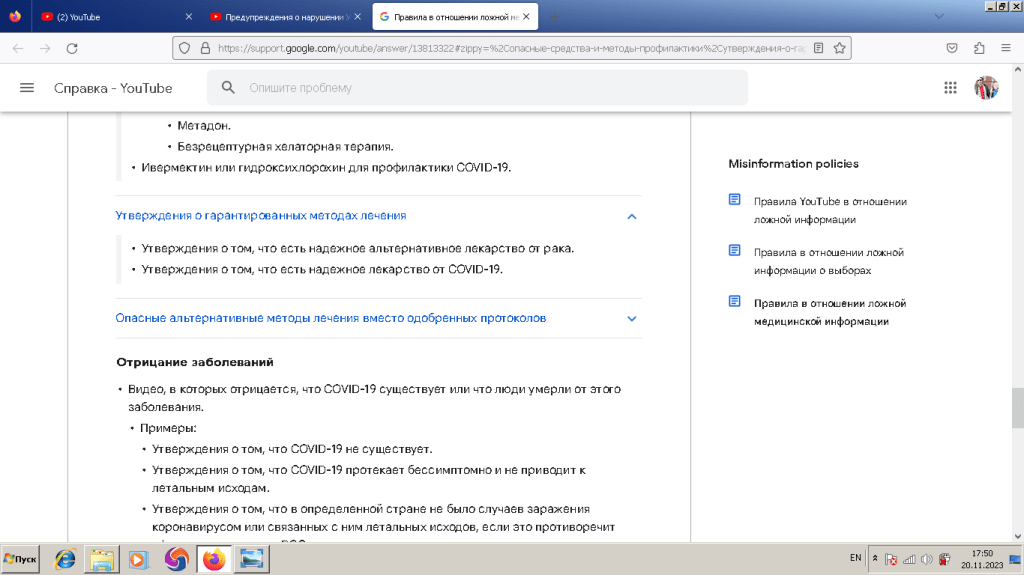Collapse the guaranteed treatment claims section chevron
Screen dimensions: 1024x575
coord(631,216)
